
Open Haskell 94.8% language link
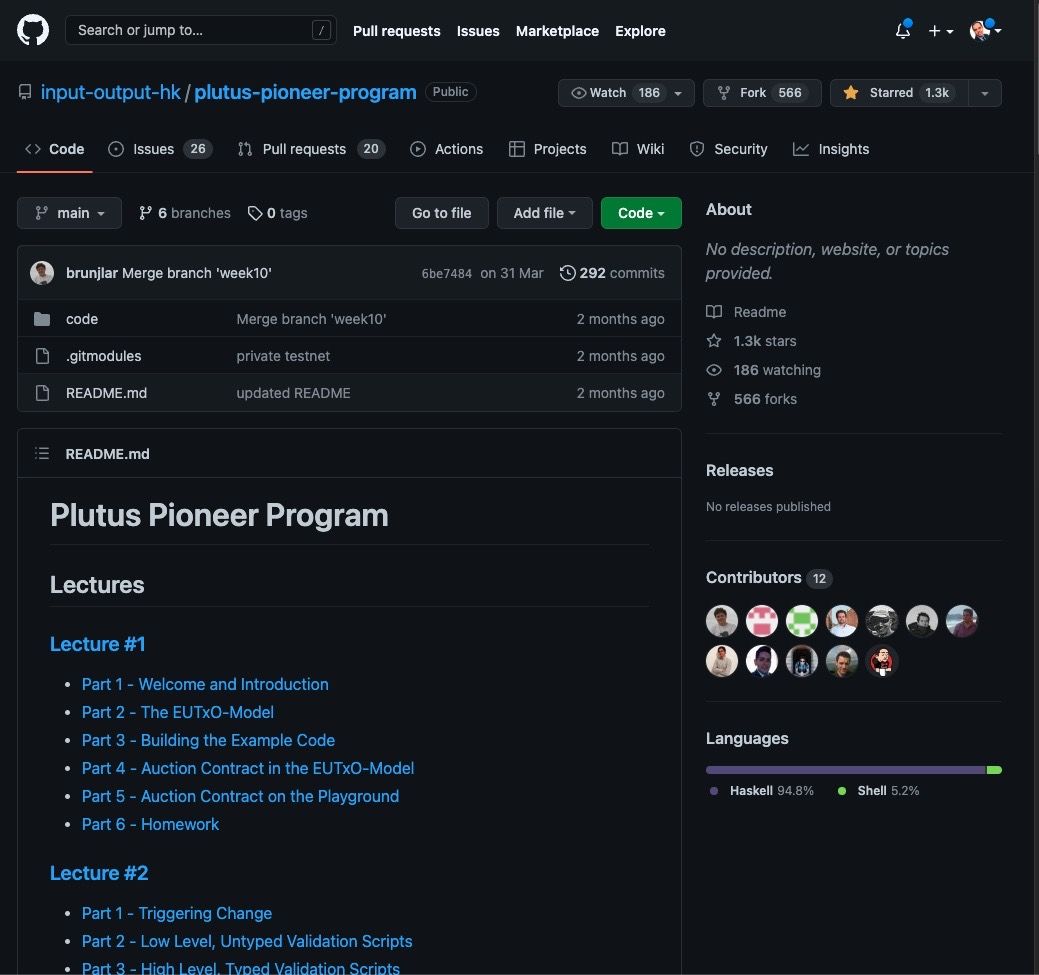point(761,791)
